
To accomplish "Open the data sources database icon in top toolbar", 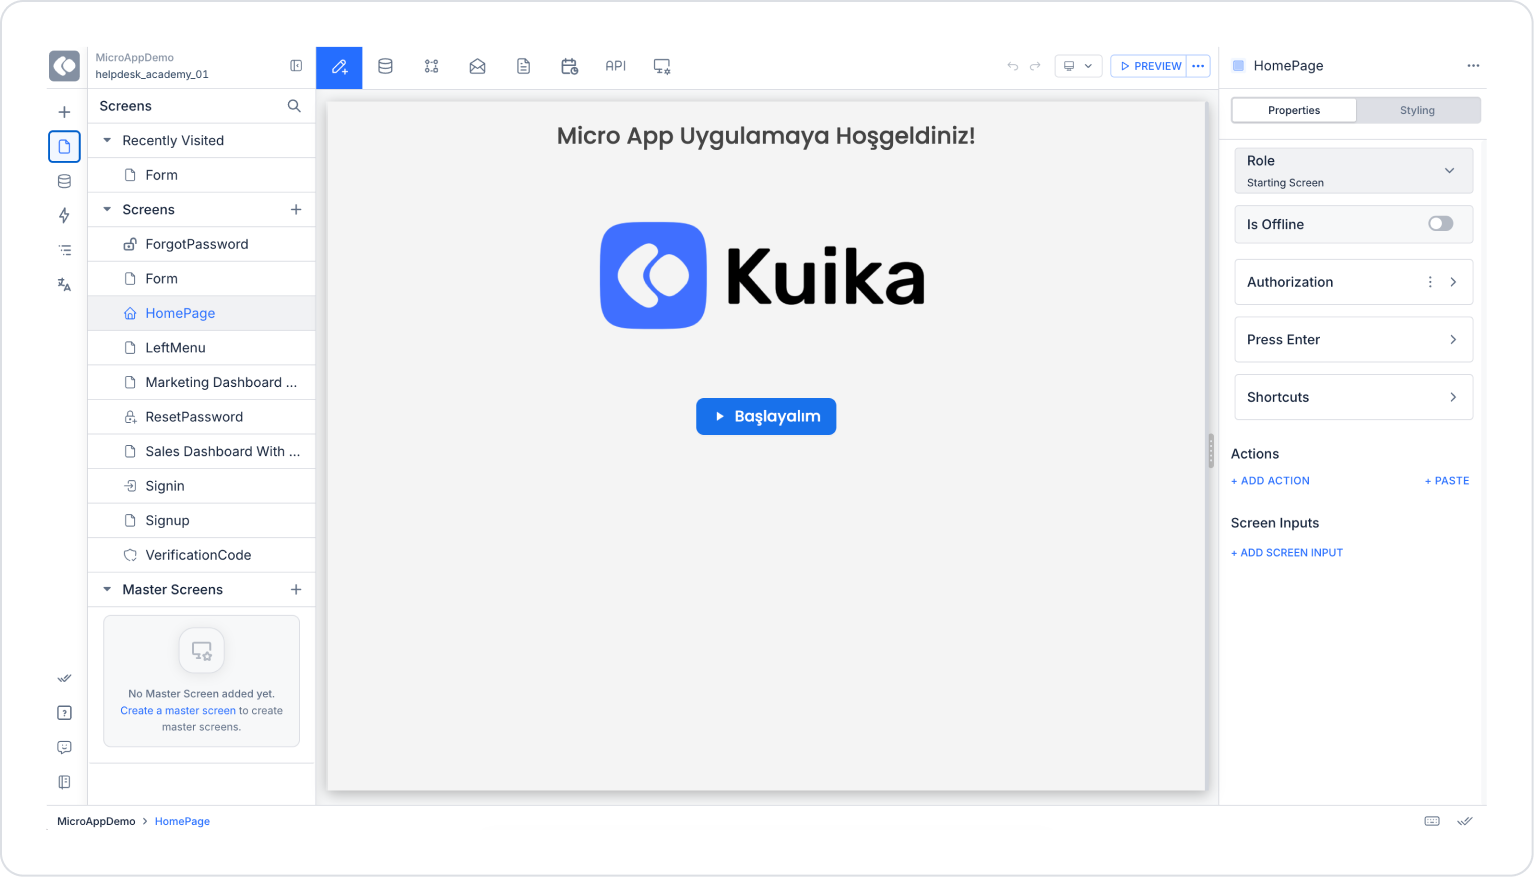I will point(385,66).
